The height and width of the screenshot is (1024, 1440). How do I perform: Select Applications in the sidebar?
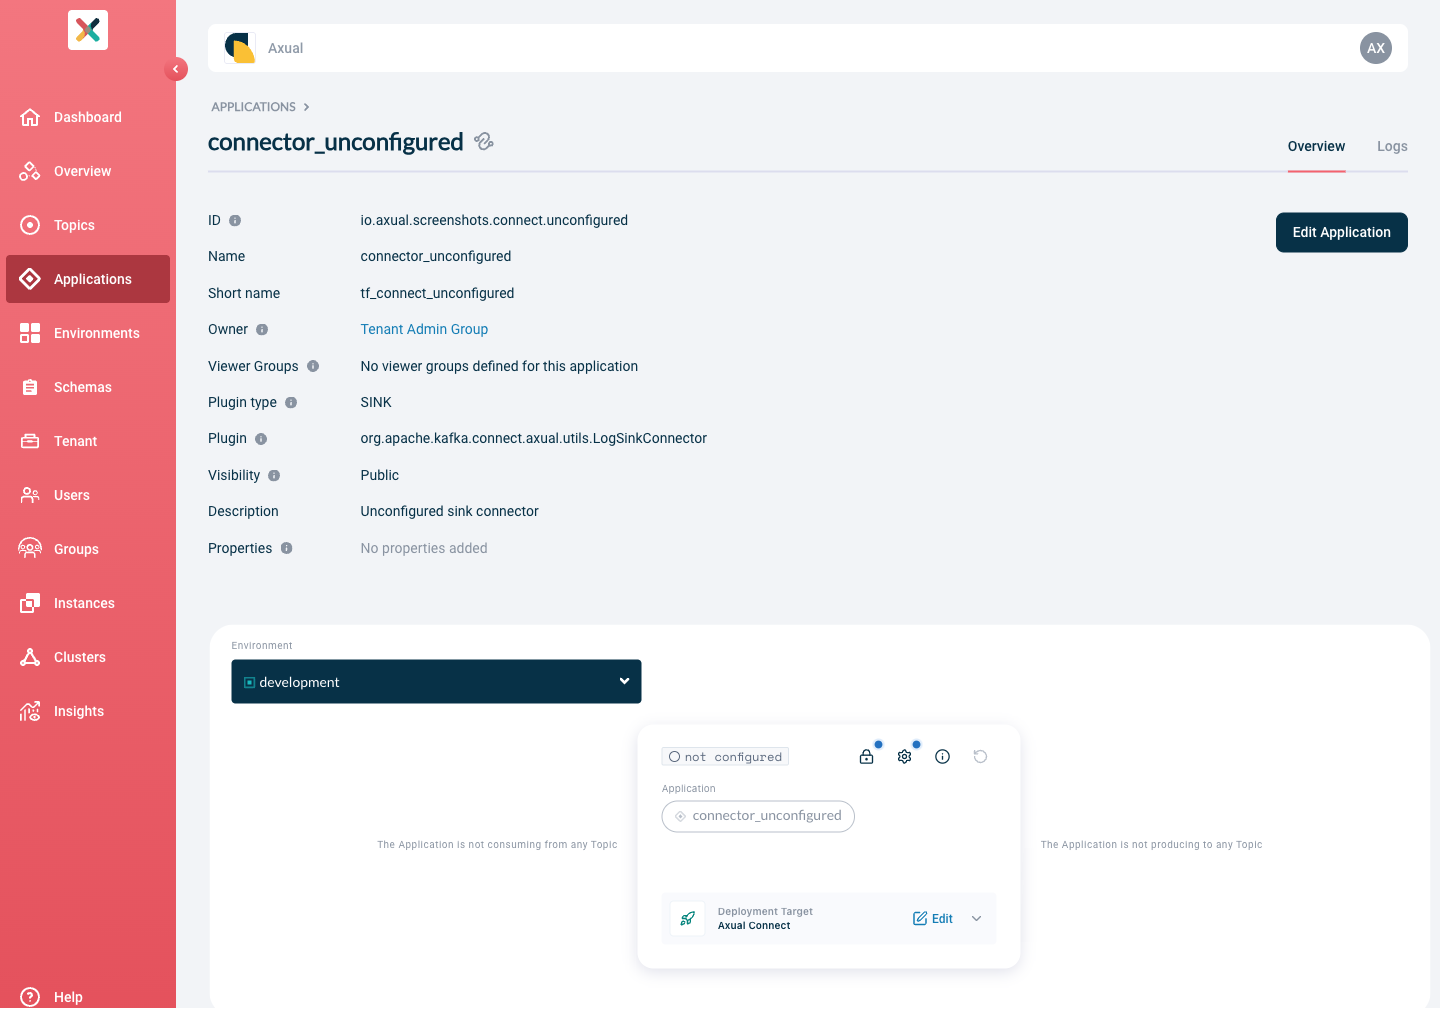(88, 279)
